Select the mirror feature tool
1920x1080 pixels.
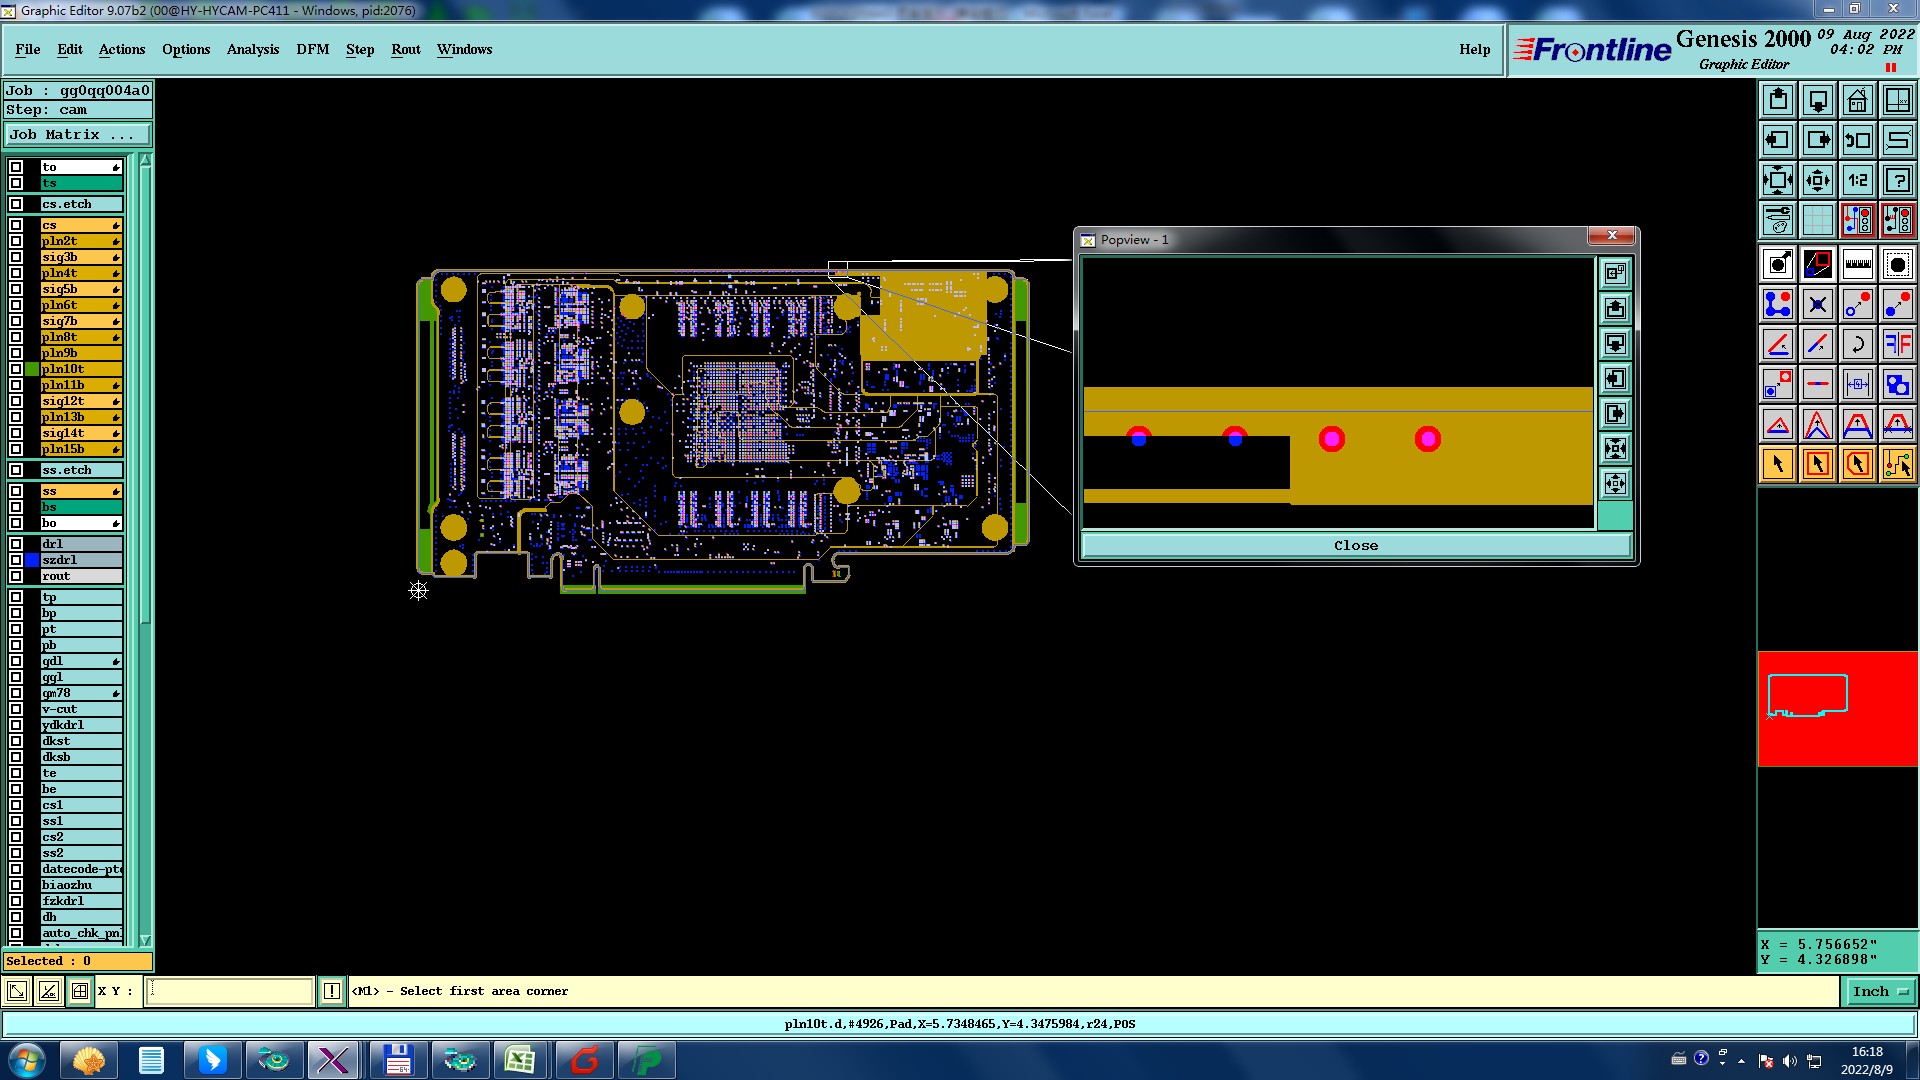1897,344
